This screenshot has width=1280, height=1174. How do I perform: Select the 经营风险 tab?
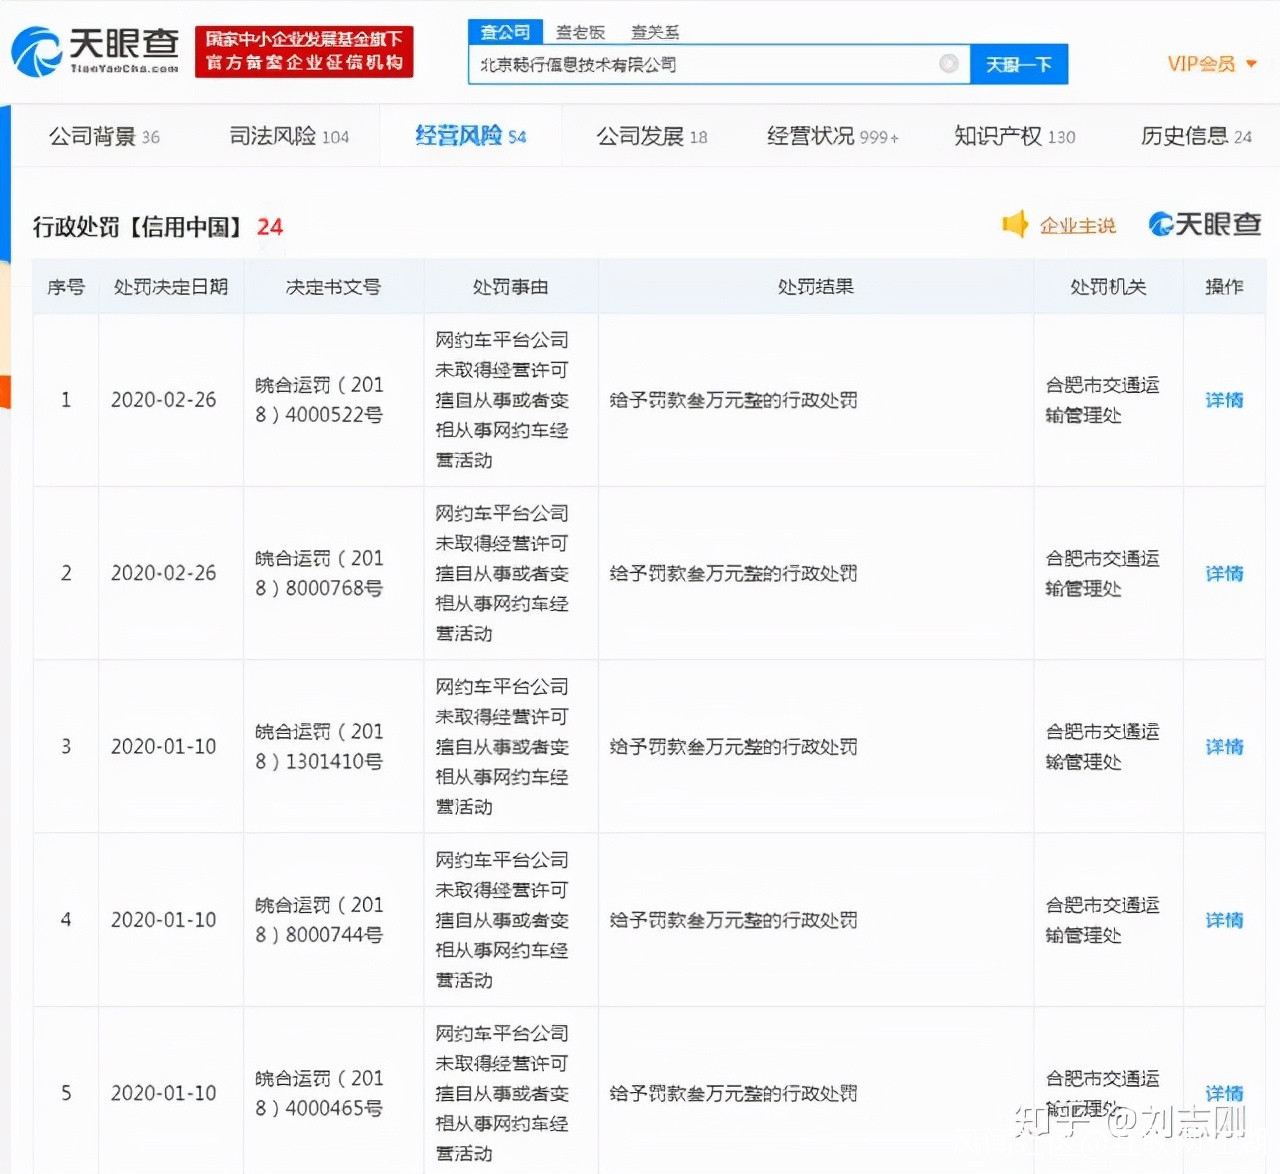(470, 136)
